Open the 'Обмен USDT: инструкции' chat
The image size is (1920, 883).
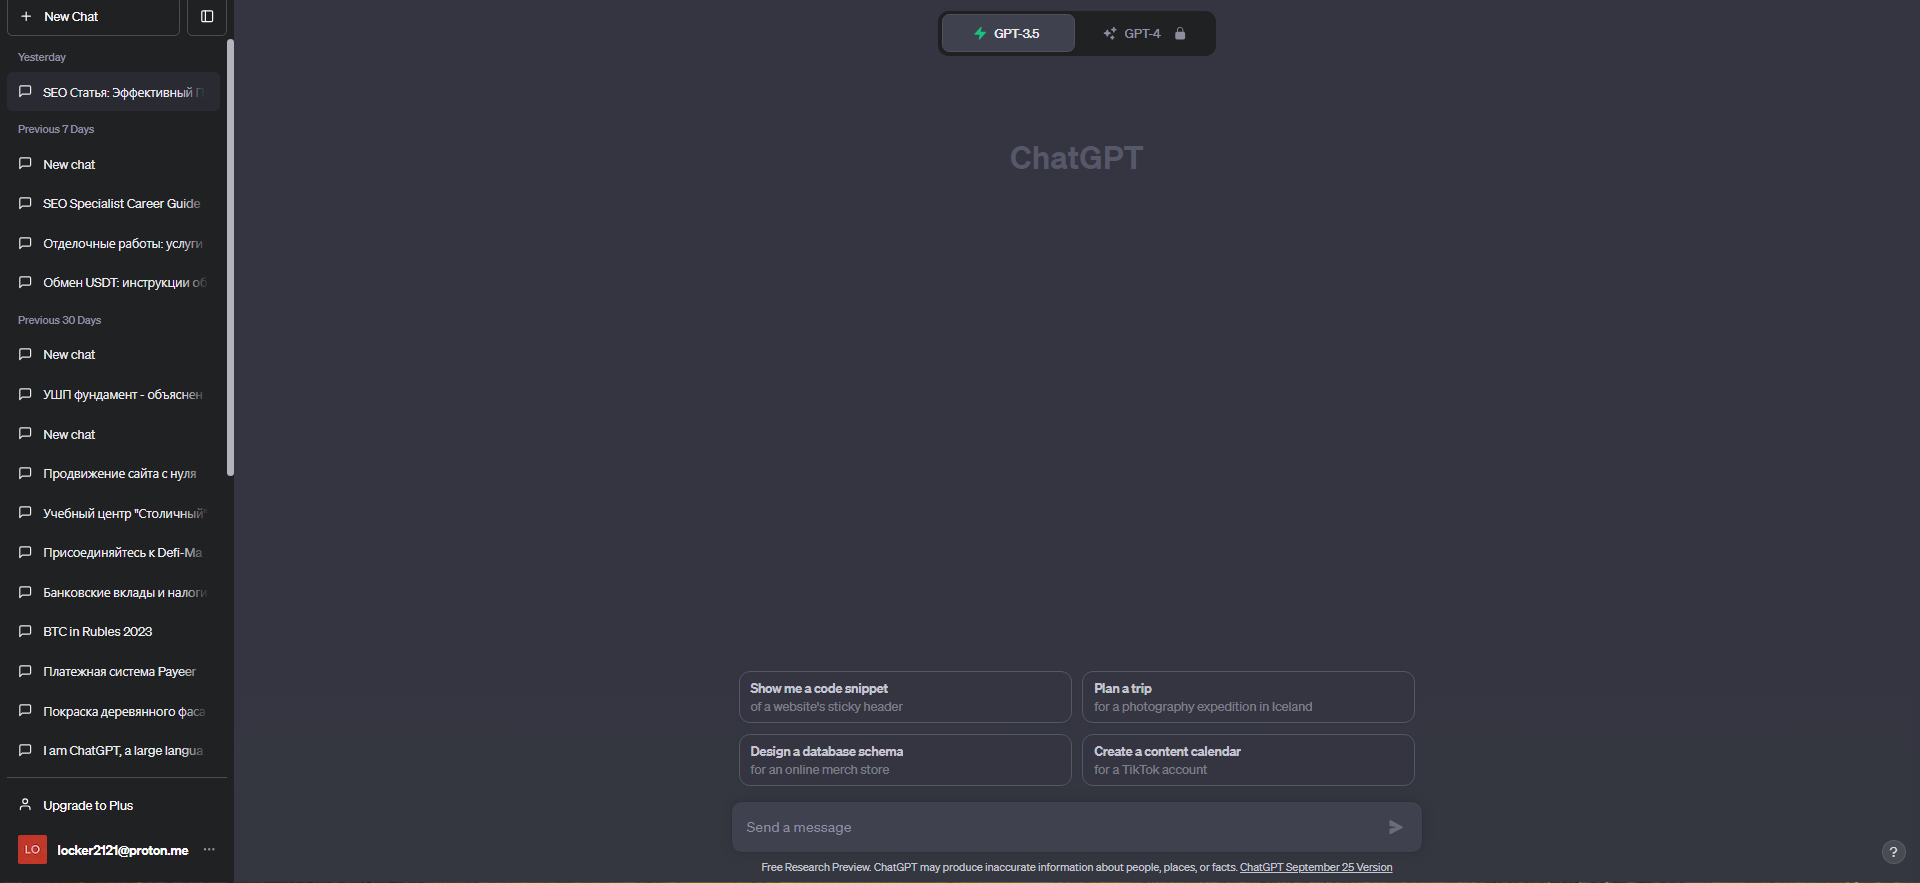tap(113, 282)
